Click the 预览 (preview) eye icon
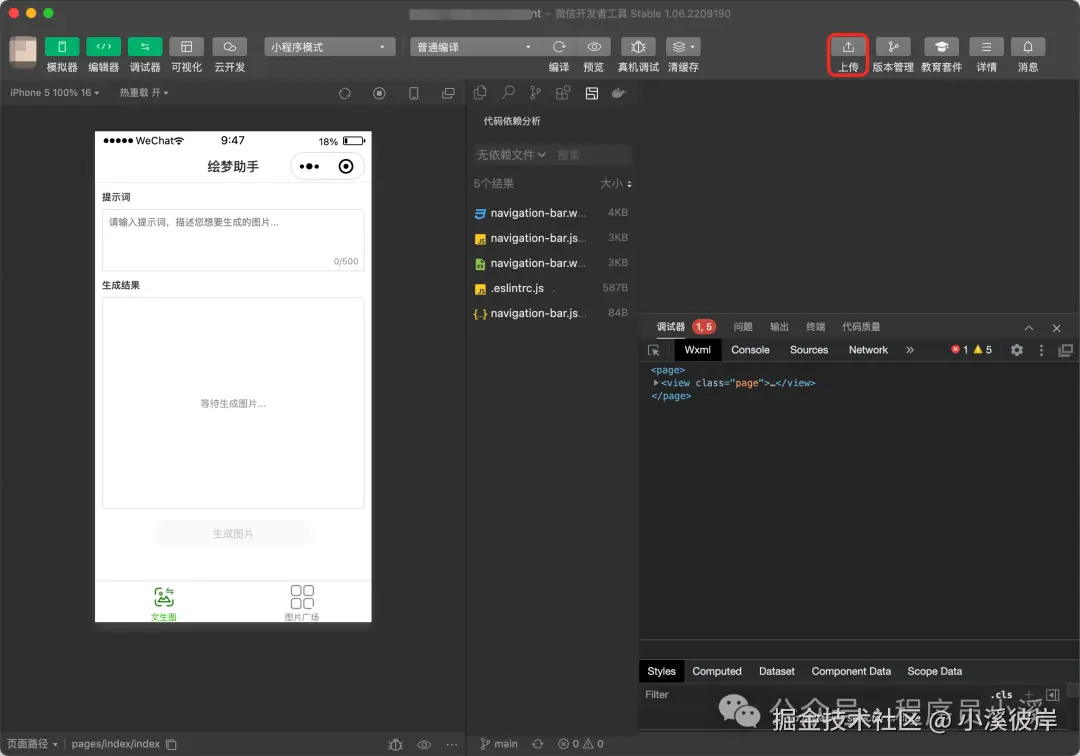Image resolution: width=1080 pixels, height=756 pixels. [593, 46]
